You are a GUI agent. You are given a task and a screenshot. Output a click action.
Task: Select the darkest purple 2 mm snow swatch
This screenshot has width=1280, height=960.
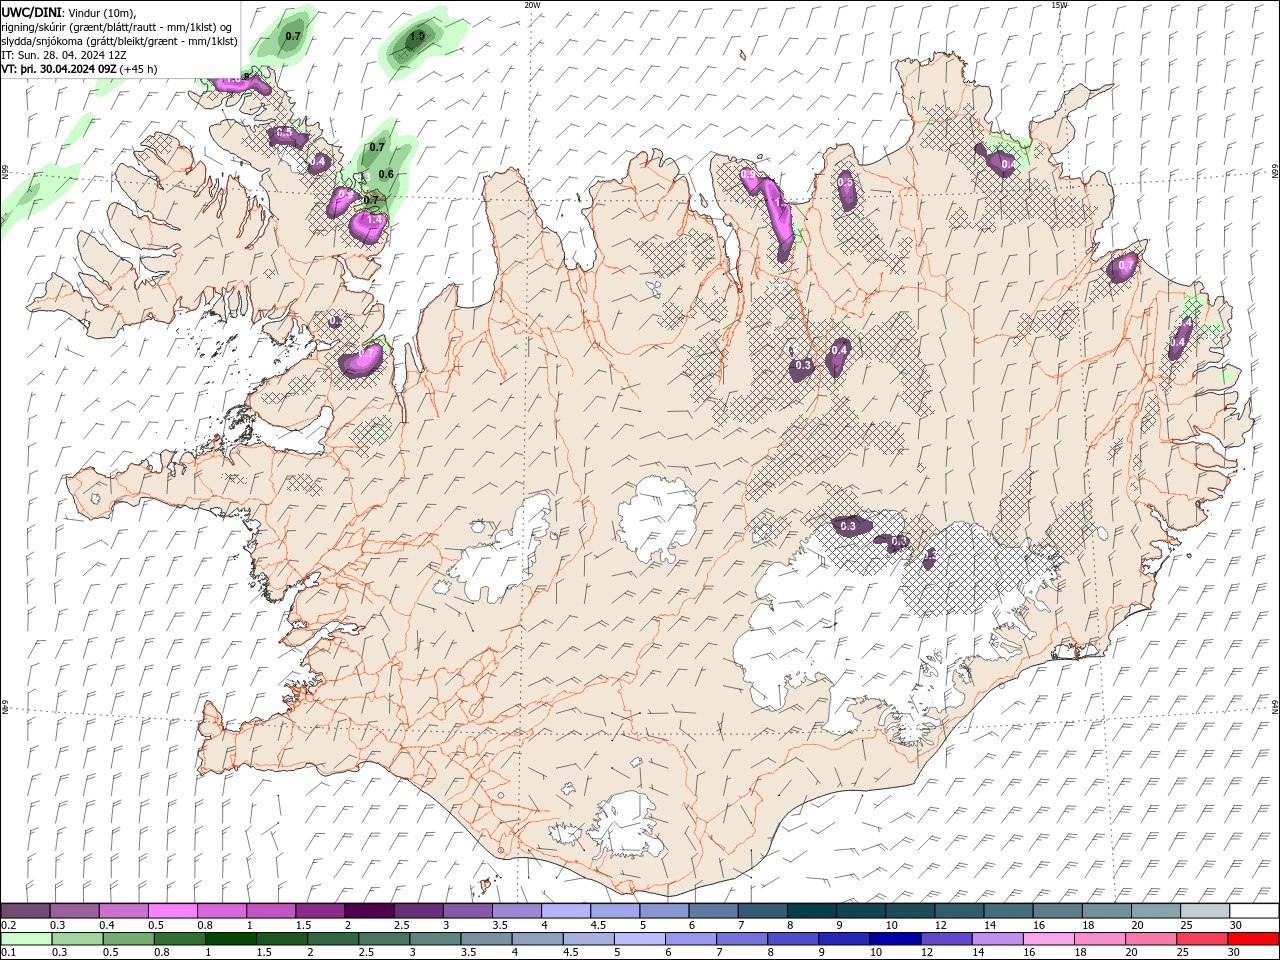coord(369,911)
